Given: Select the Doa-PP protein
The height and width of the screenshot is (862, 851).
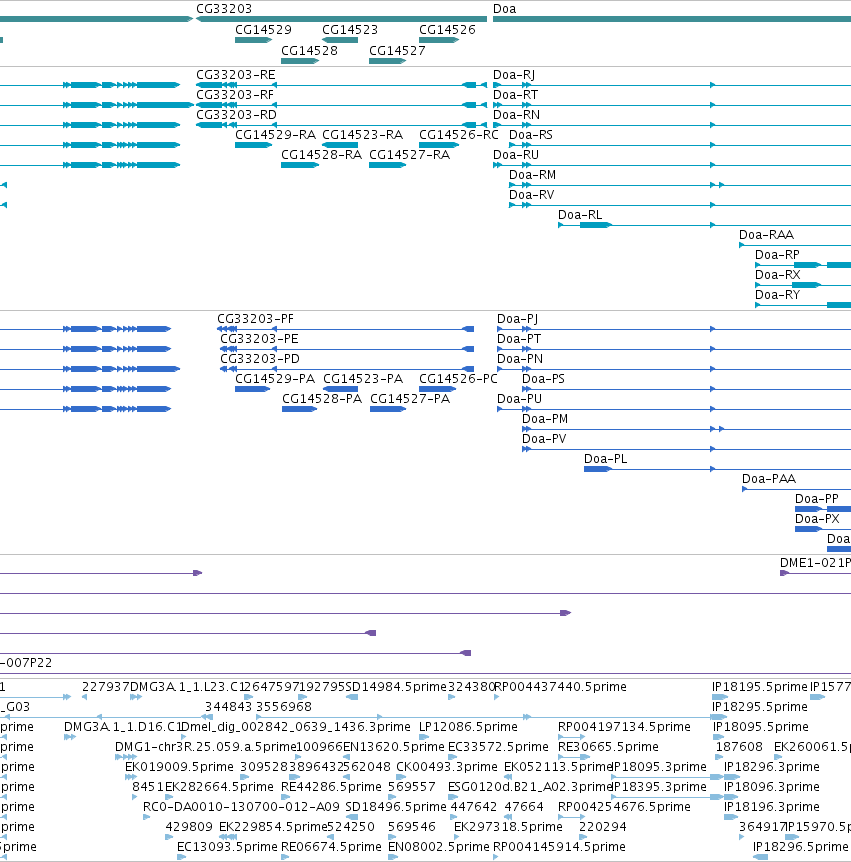Looking at the screenshot, I should click(816, 499).
